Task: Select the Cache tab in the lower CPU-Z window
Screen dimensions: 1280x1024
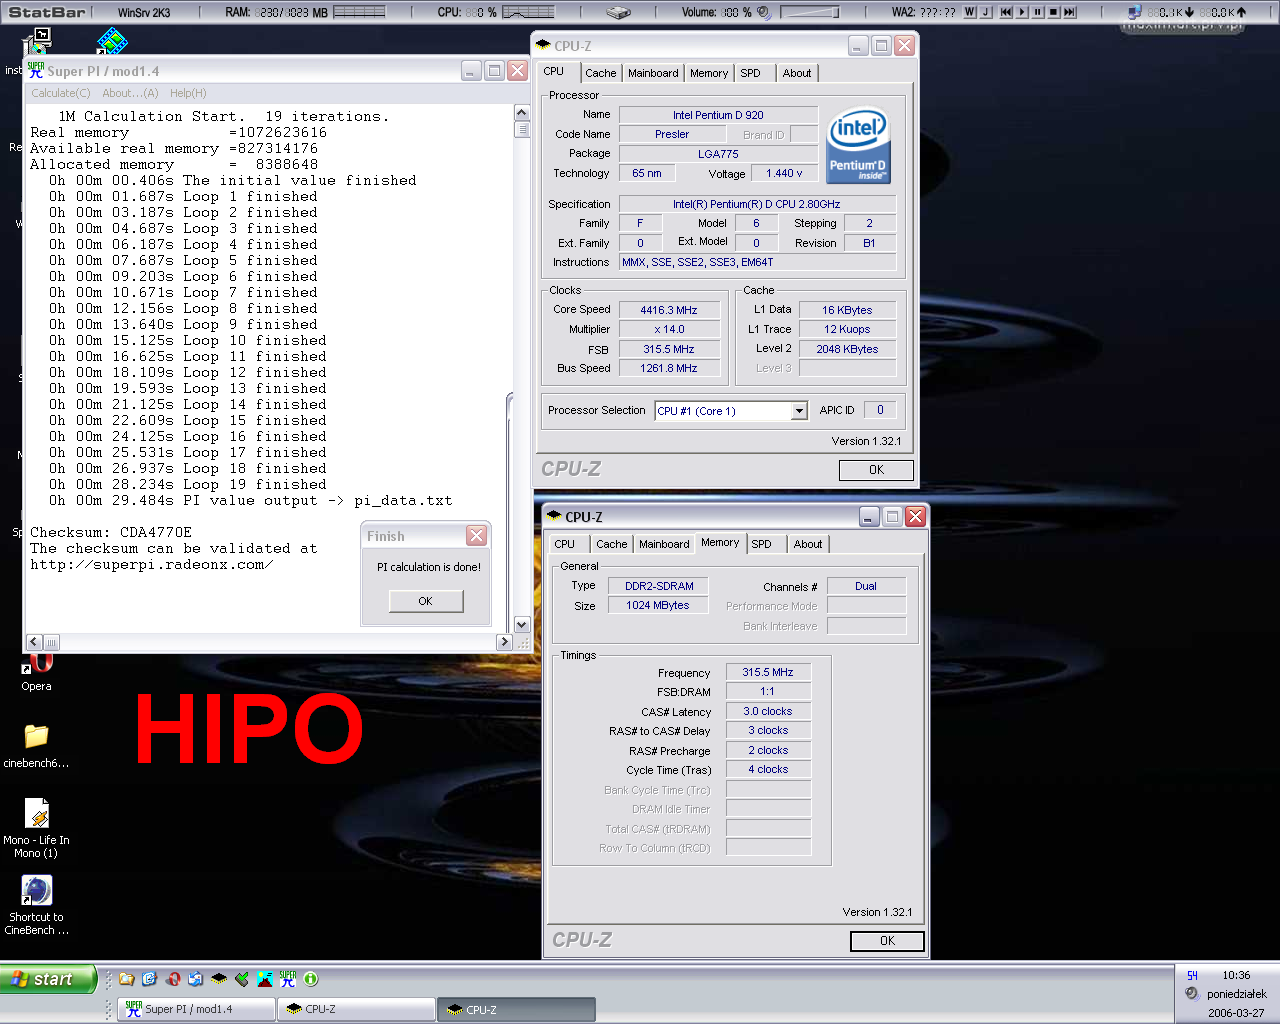Action: pyautogui.click(x=612, y=544)
